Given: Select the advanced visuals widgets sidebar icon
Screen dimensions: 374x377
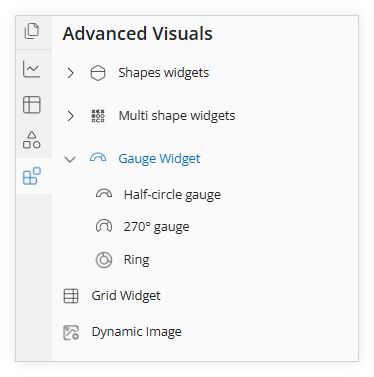Looking at the screenshot, I should pos(32,176).
